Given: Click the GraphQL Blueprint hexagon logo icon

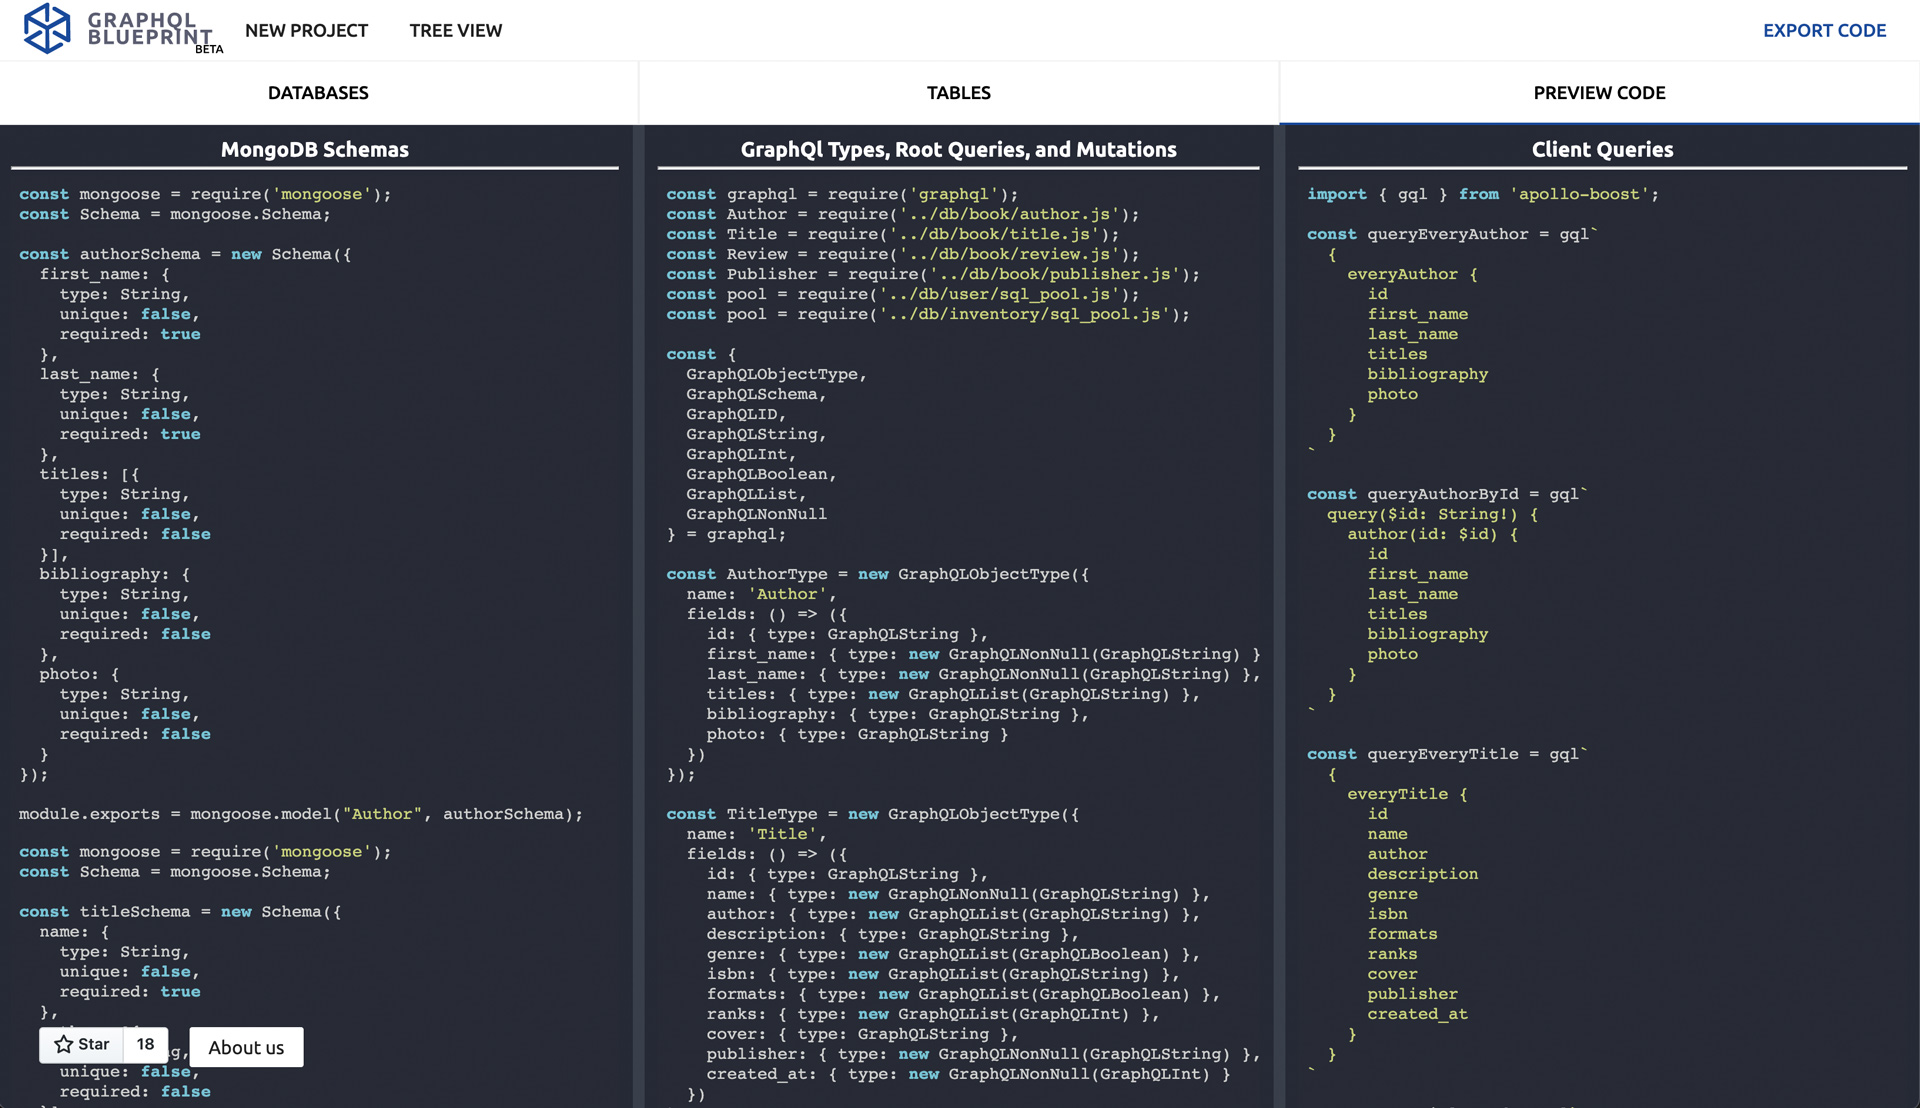Looking at the screenshot, I should click(47, 28).
